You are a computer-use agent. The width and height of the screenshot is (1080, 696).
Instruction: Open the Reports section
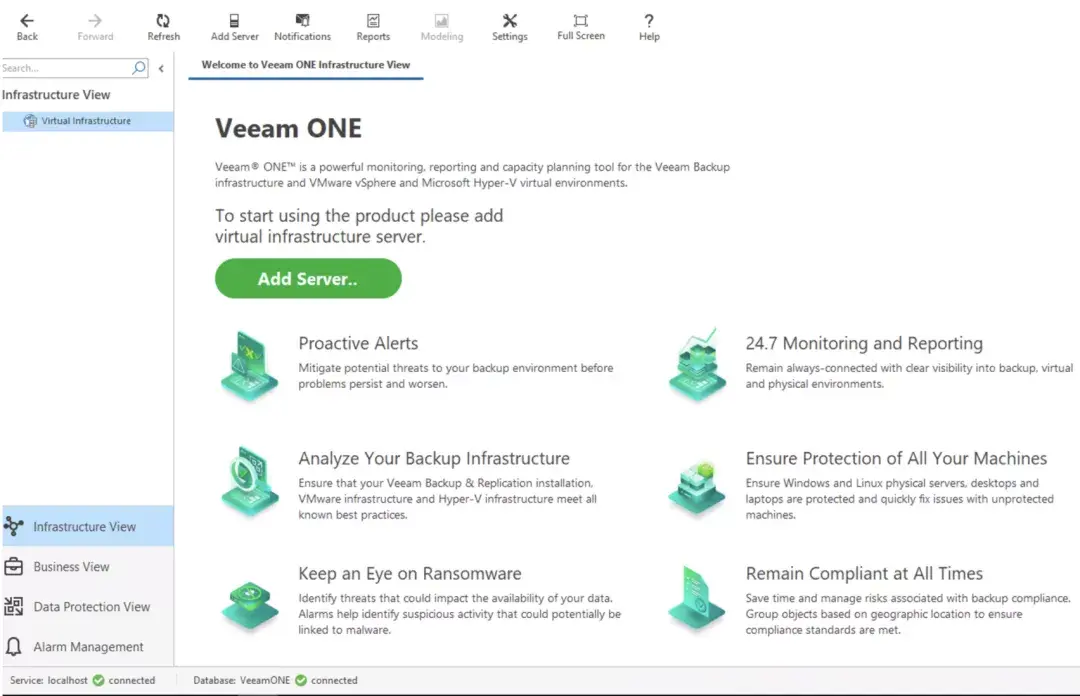(372, 26)
